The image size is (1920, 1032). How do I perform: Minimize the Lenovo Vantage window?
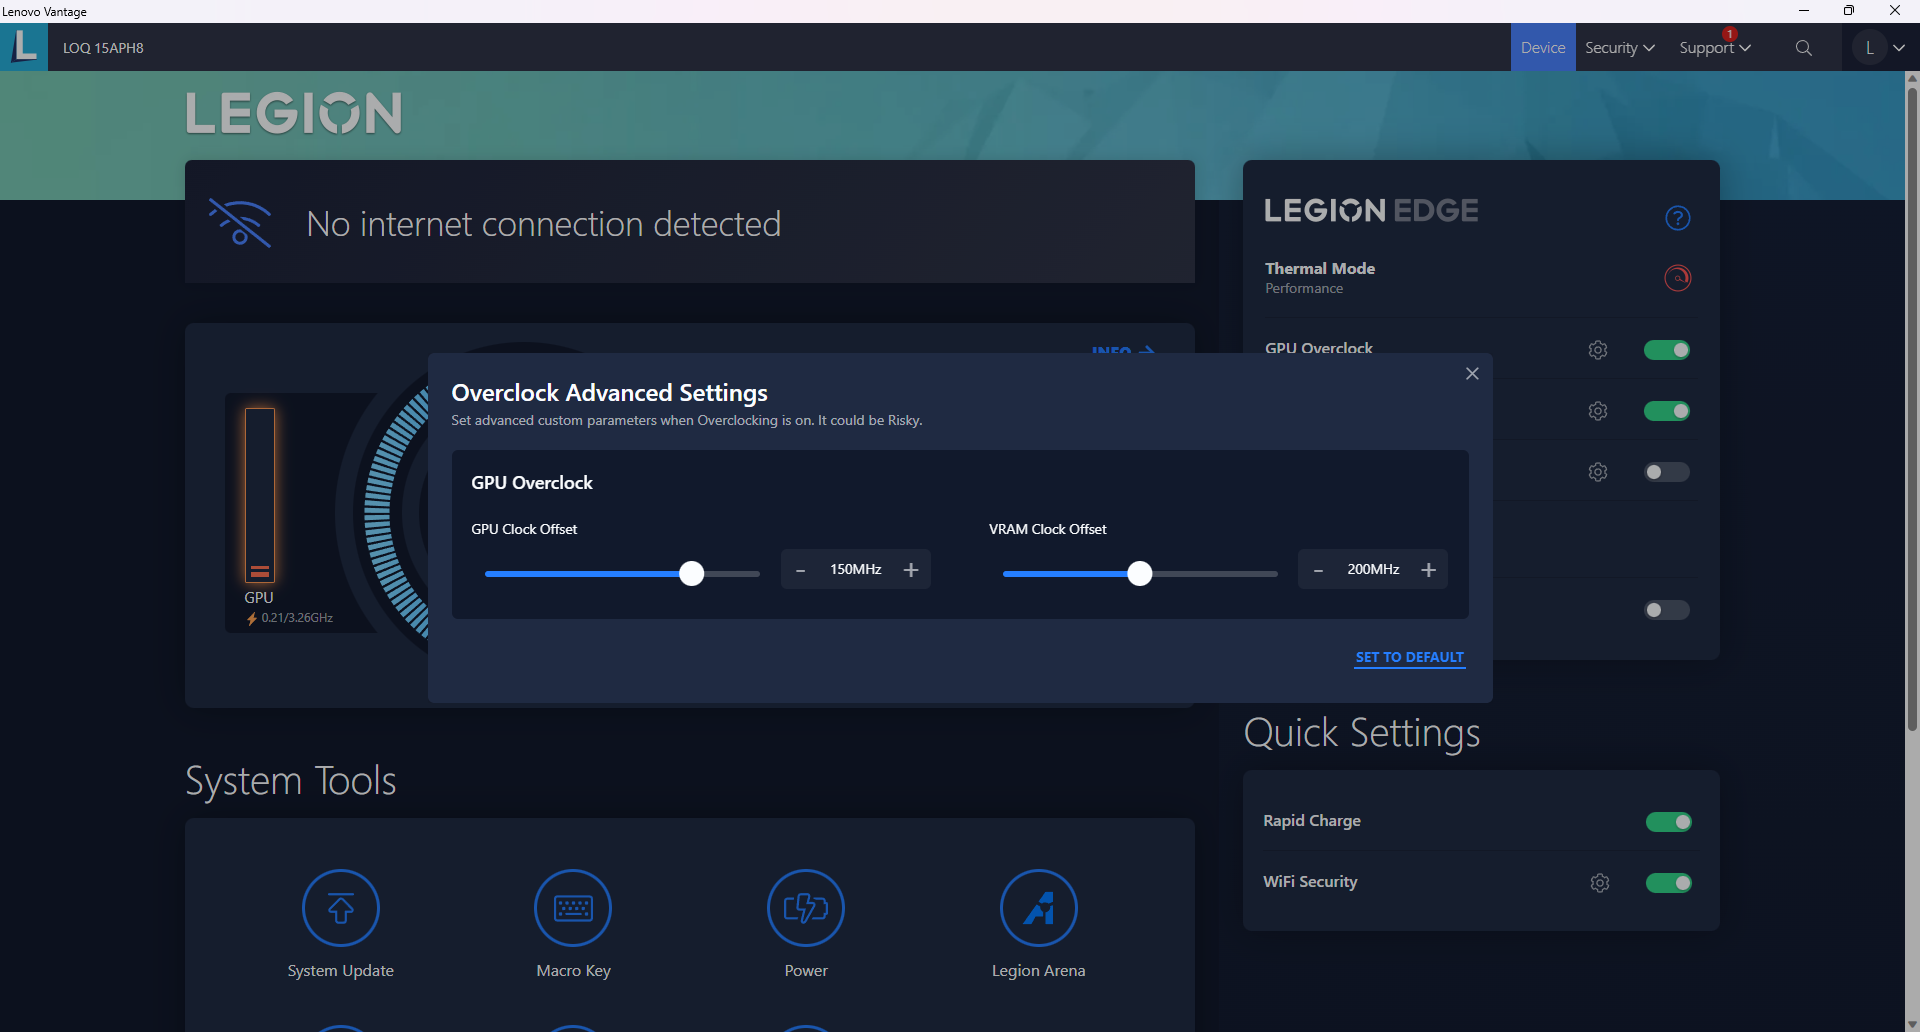click(x=1804, y=11)
